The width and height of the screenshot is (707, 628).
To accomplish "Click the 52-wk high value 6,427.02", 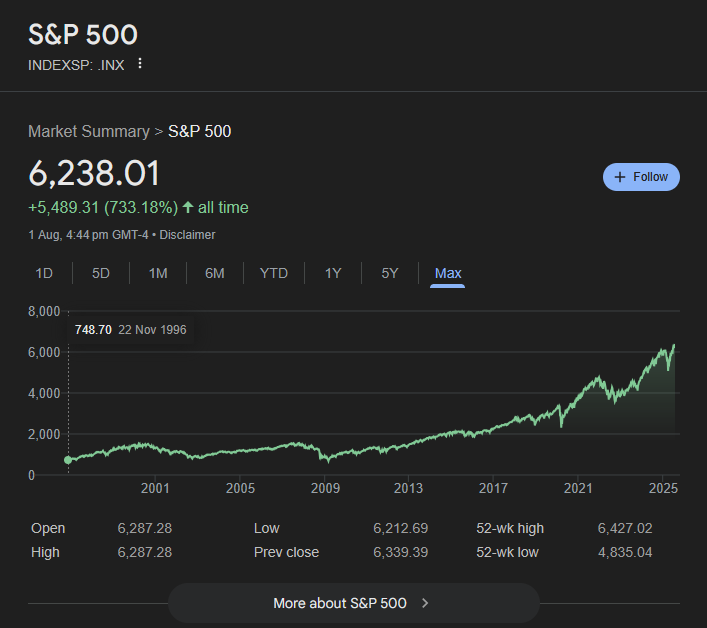I will (625, 528).
